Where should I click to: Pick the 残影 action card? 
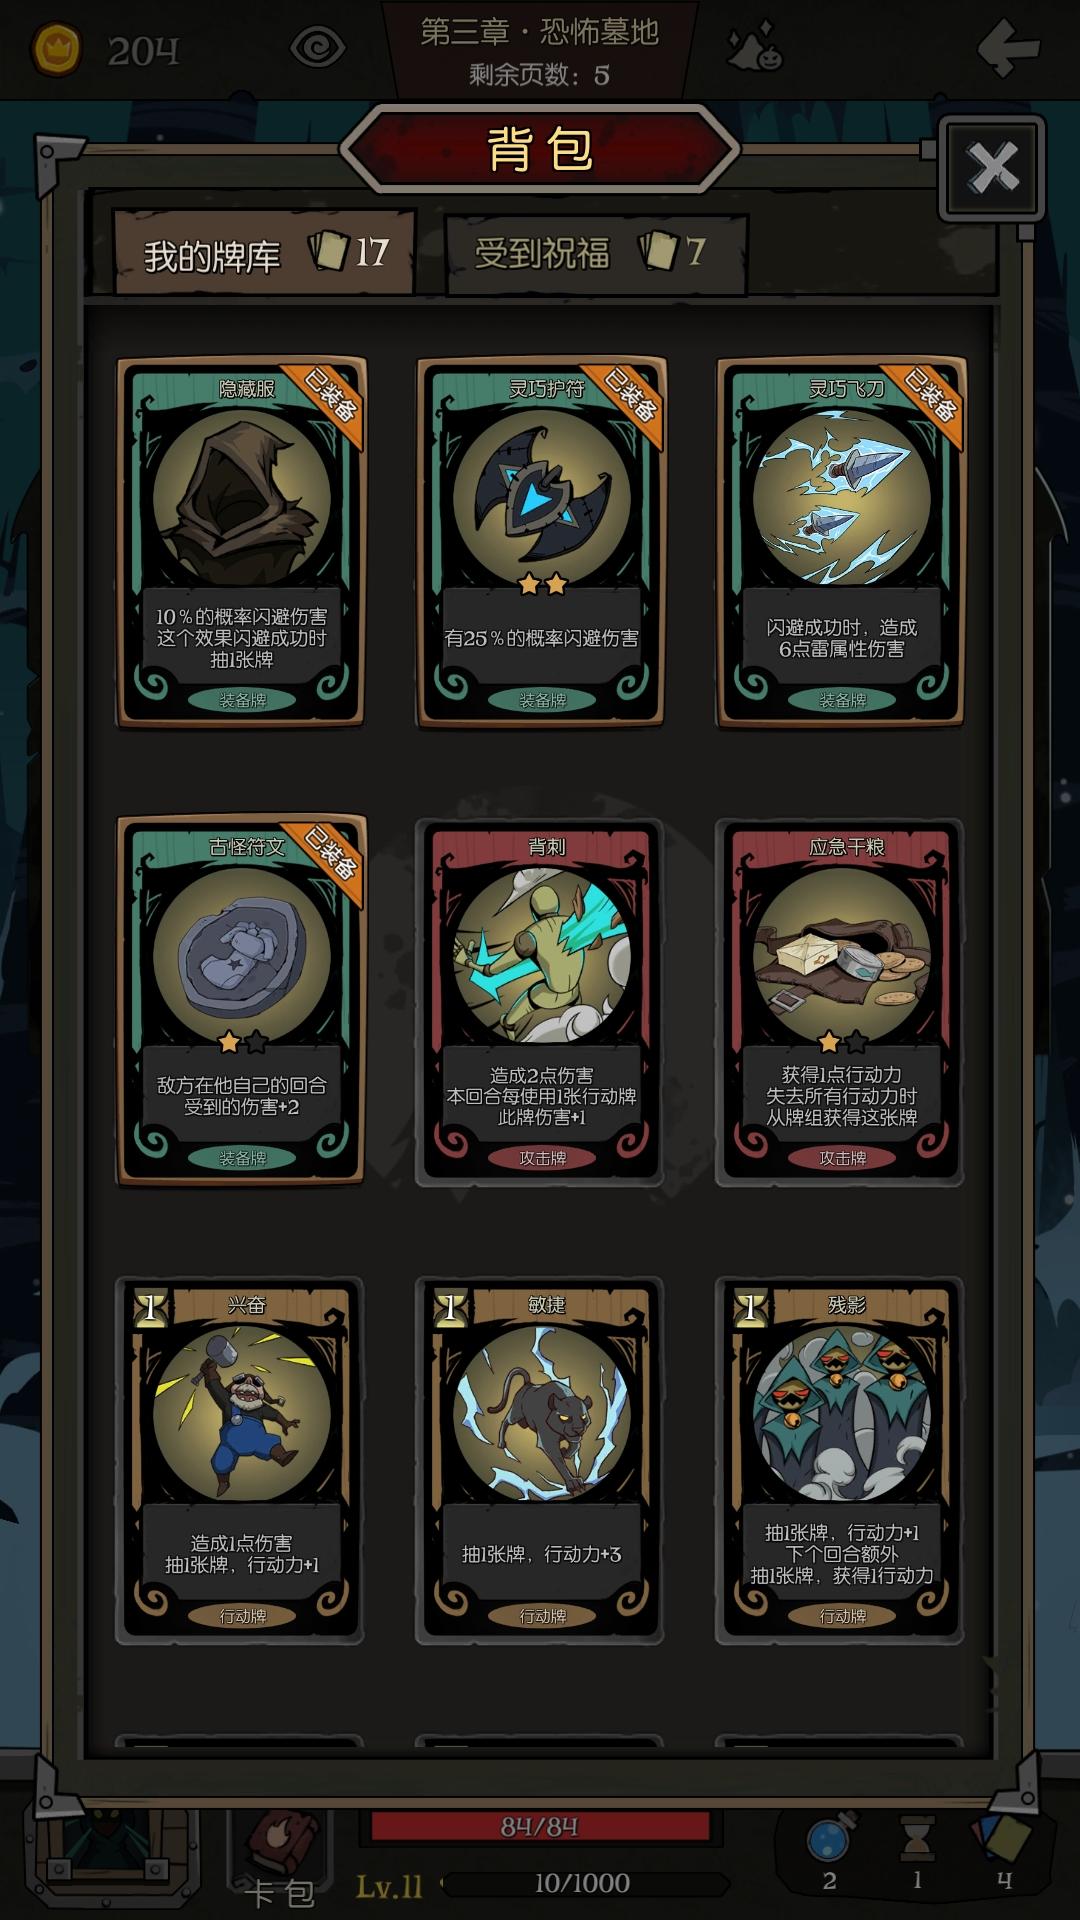840,1460
